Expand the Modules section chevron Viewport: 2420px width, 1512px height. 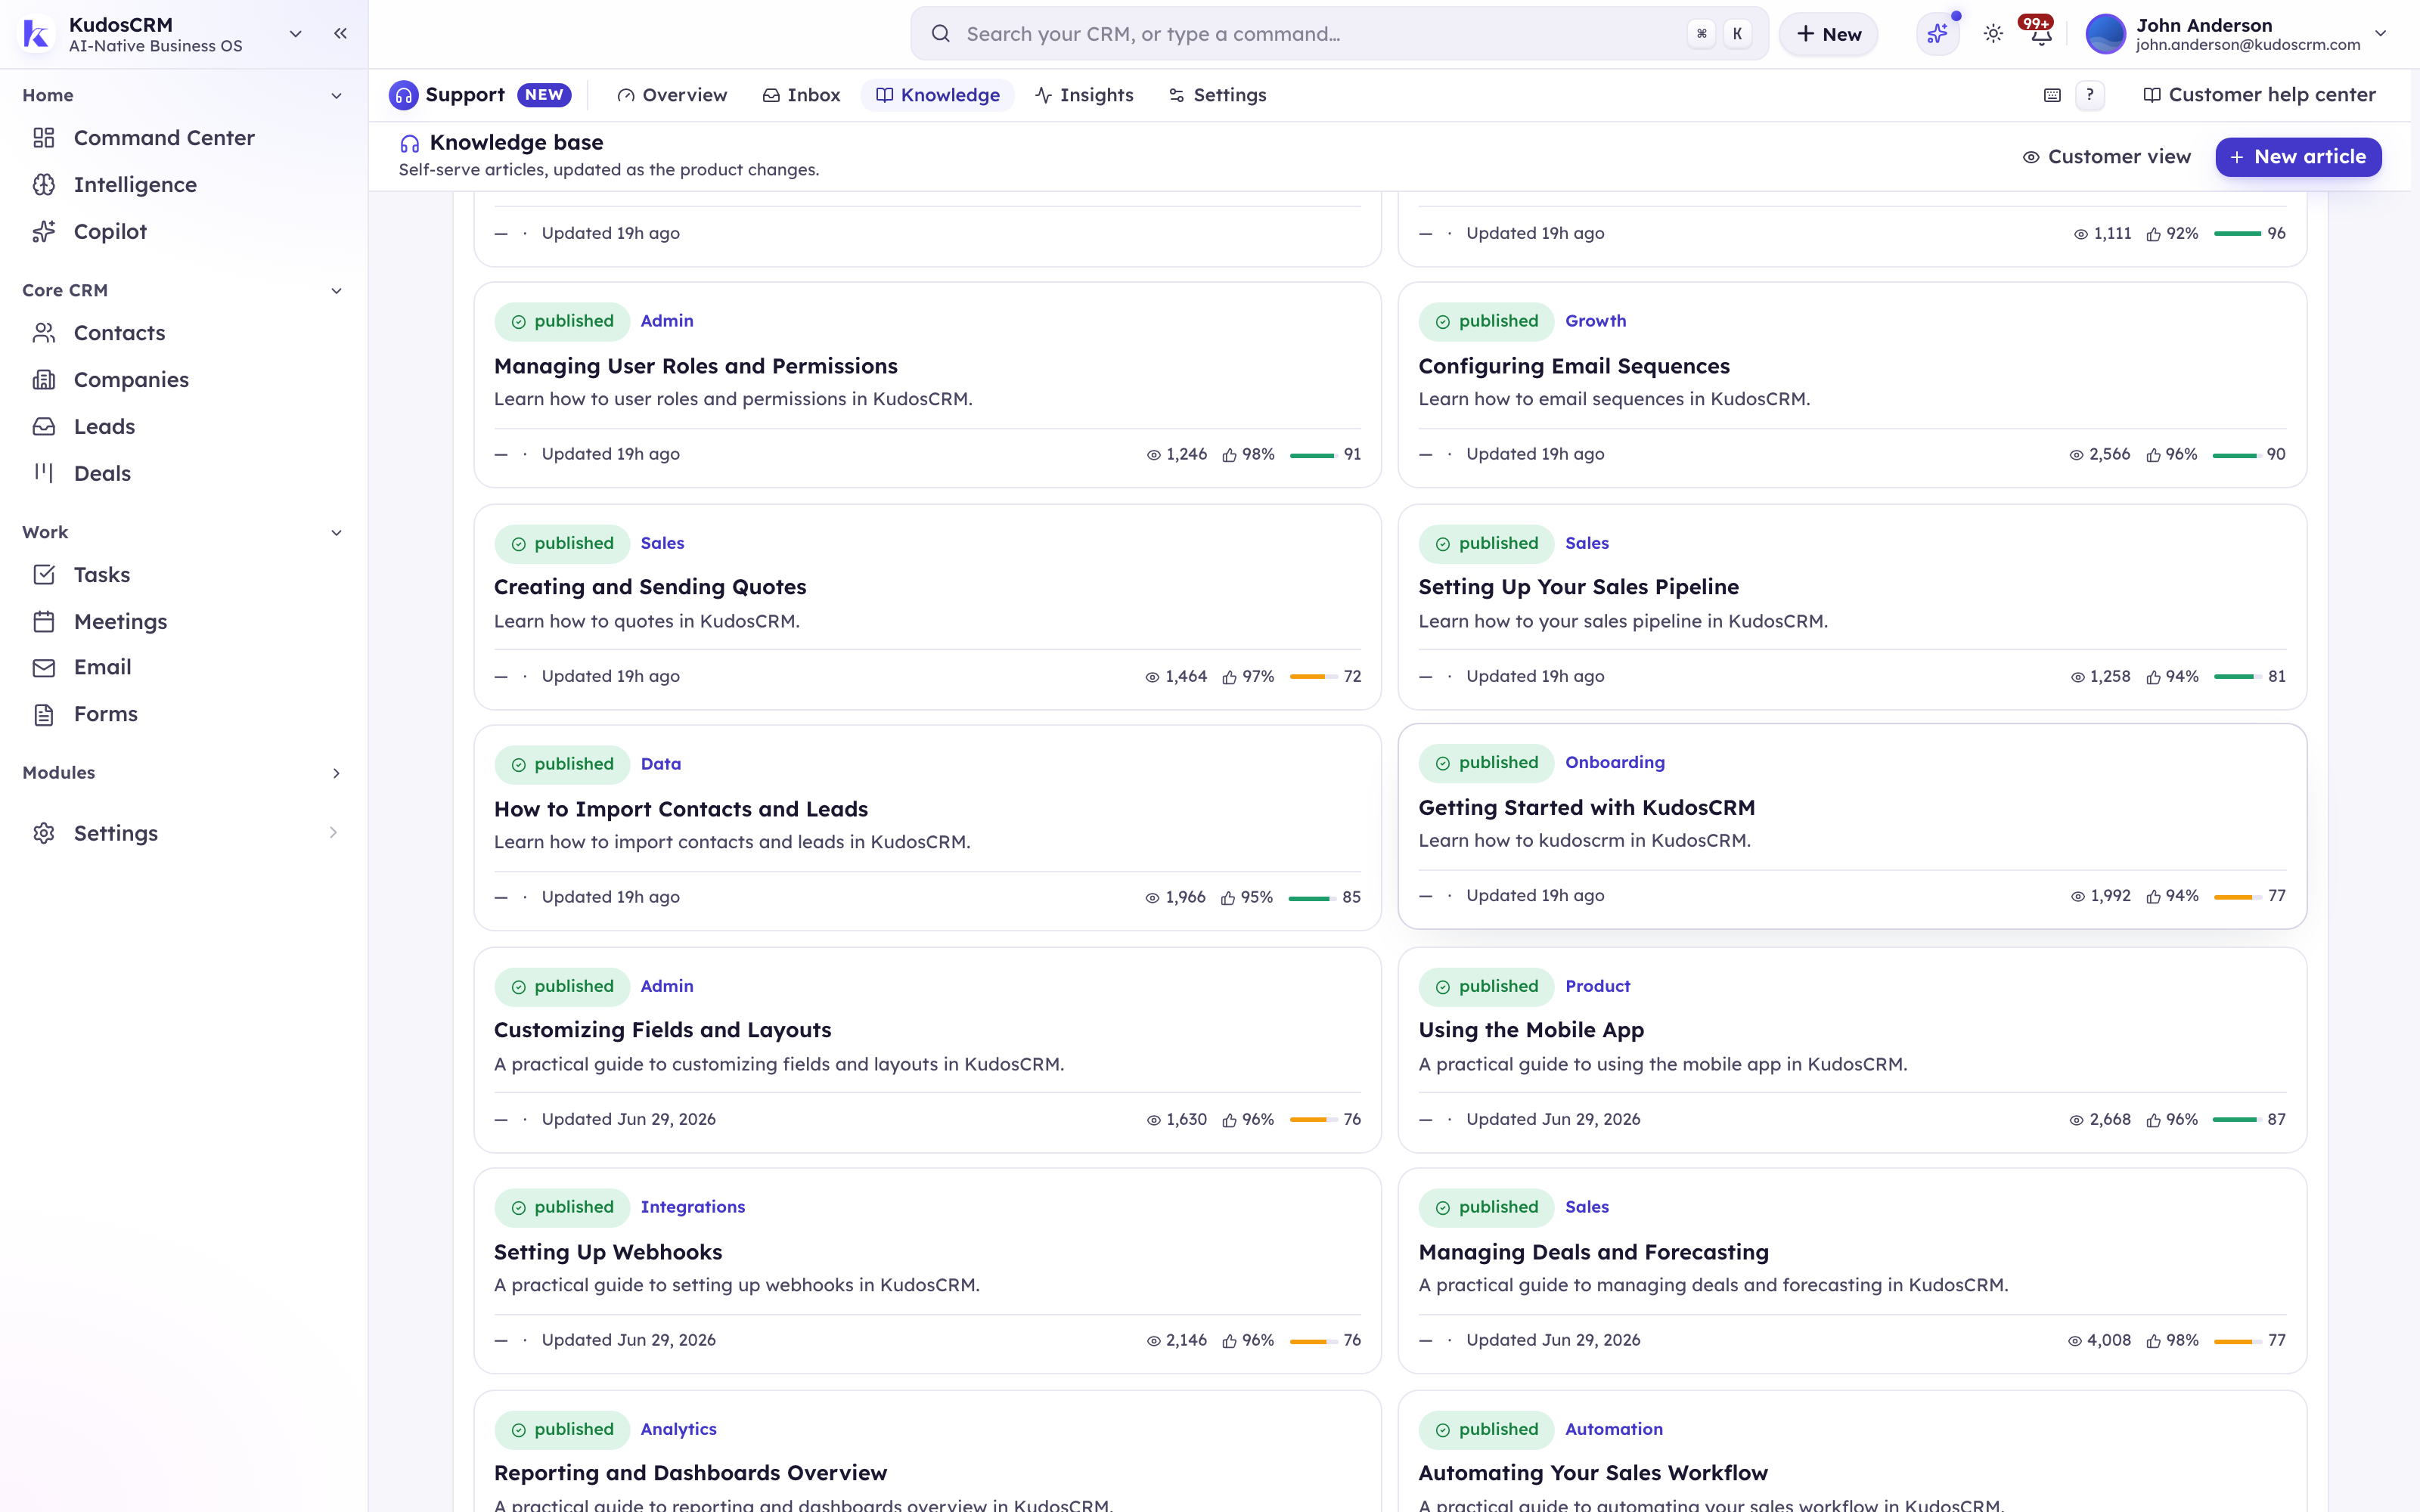pos(336,773)
